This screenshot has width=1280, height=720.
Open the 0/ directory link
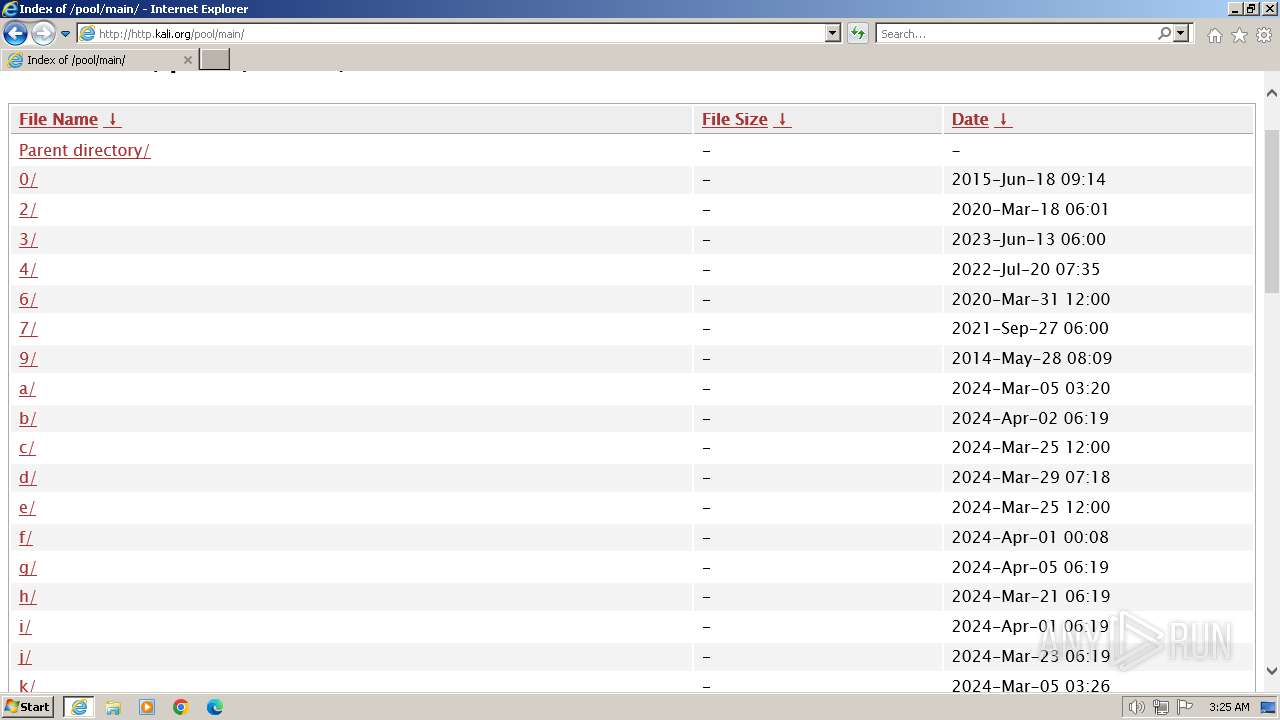(28, 180)
